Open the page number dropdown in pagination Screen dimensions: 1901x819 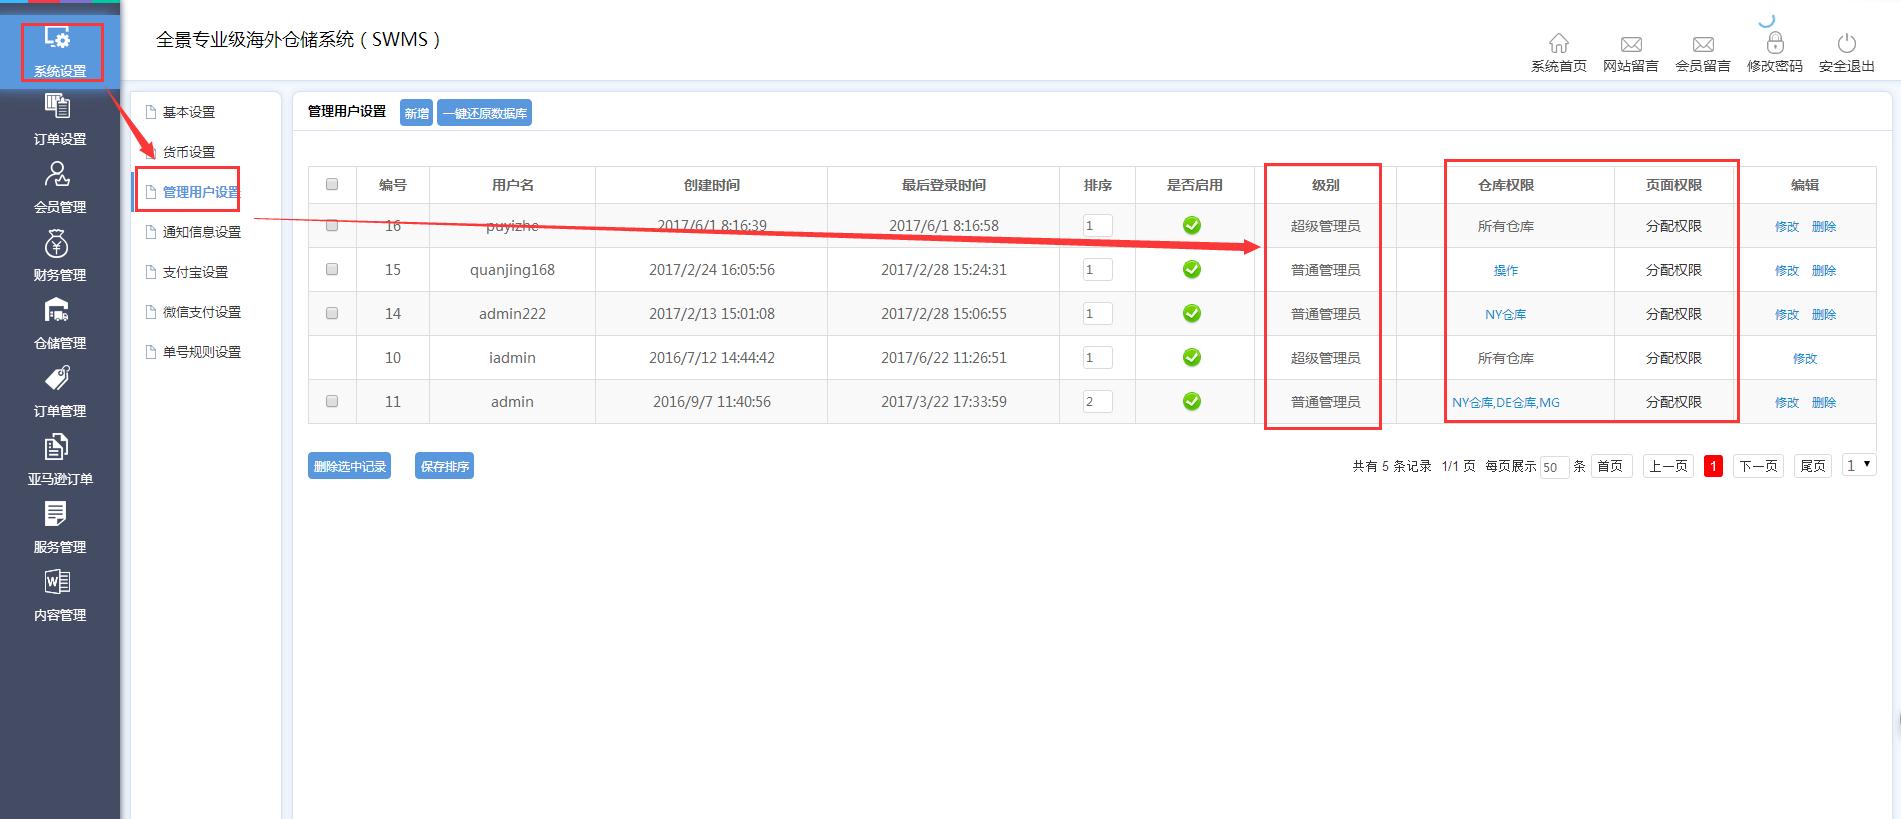click(x=1858, y=466)
